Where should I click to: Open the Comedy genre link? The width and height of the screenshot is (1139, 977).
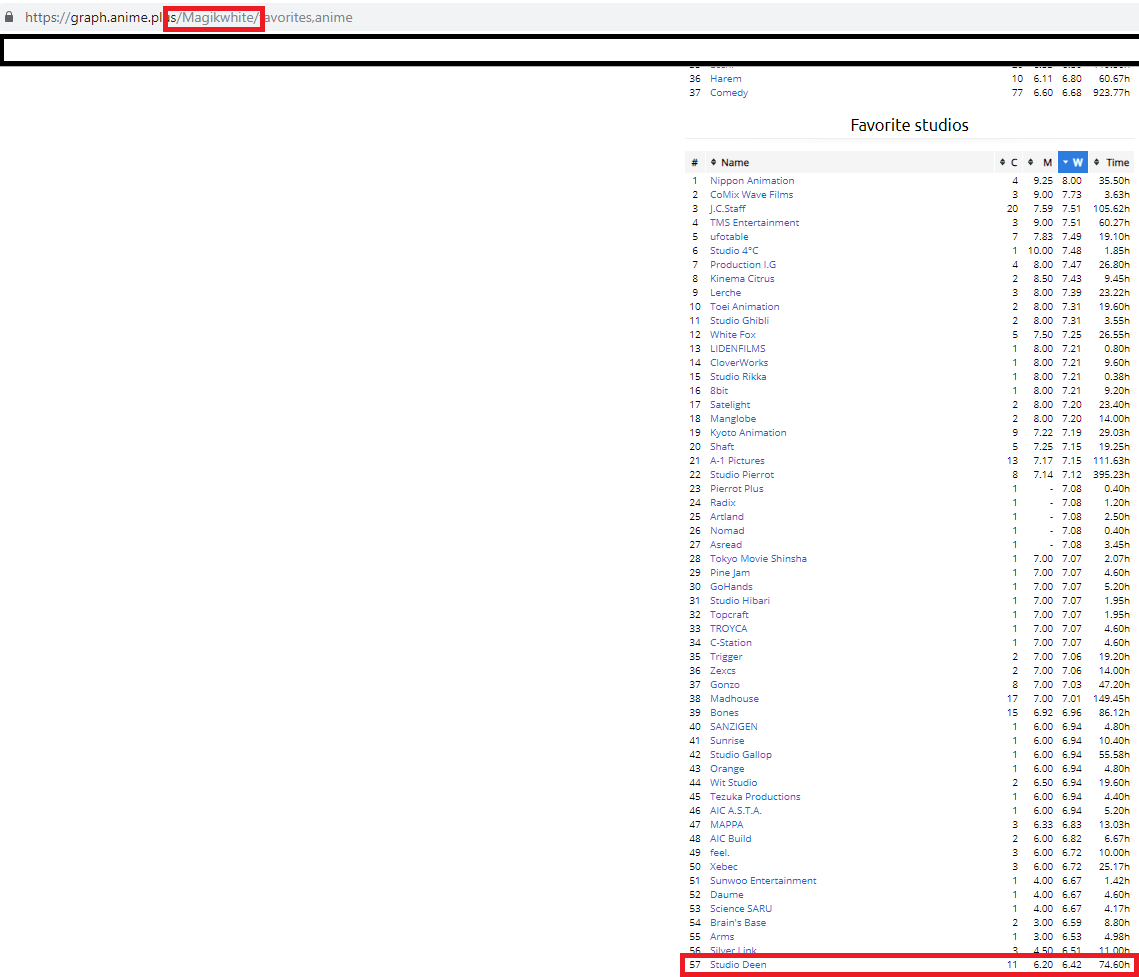(x=728, y=93)
